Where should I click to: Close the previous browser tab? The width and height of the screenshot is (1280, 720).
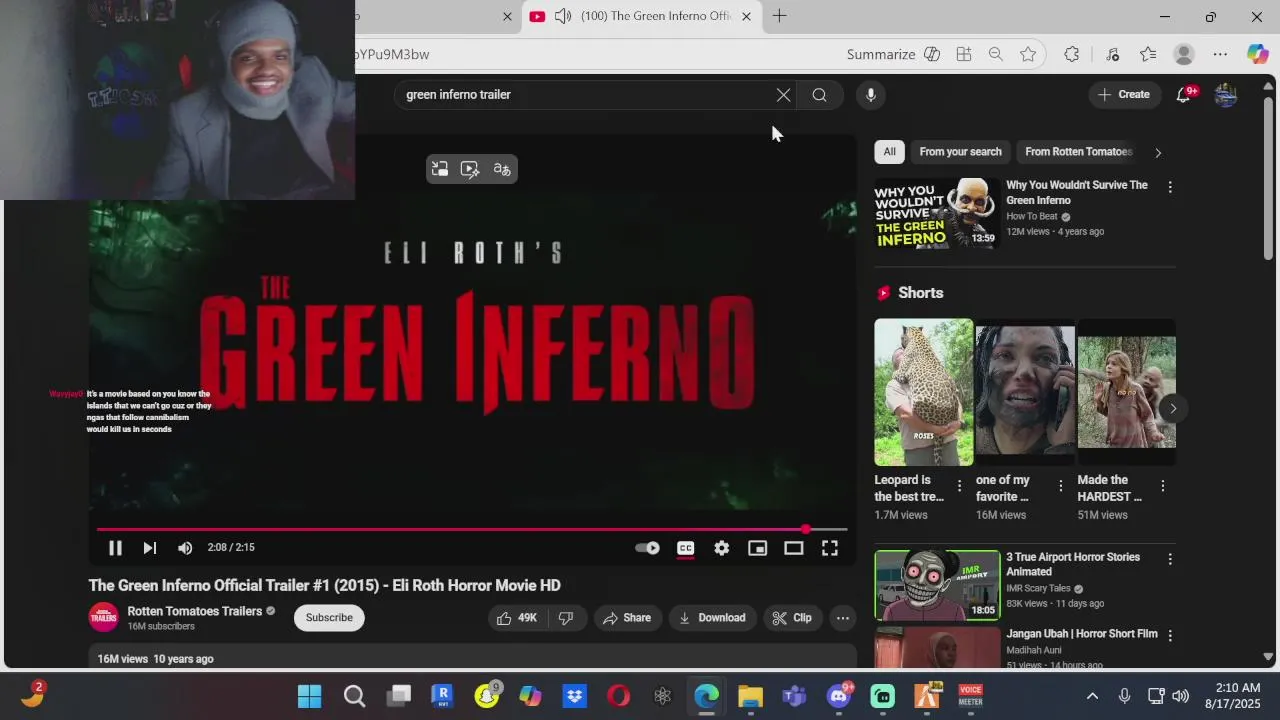point(507,16)
